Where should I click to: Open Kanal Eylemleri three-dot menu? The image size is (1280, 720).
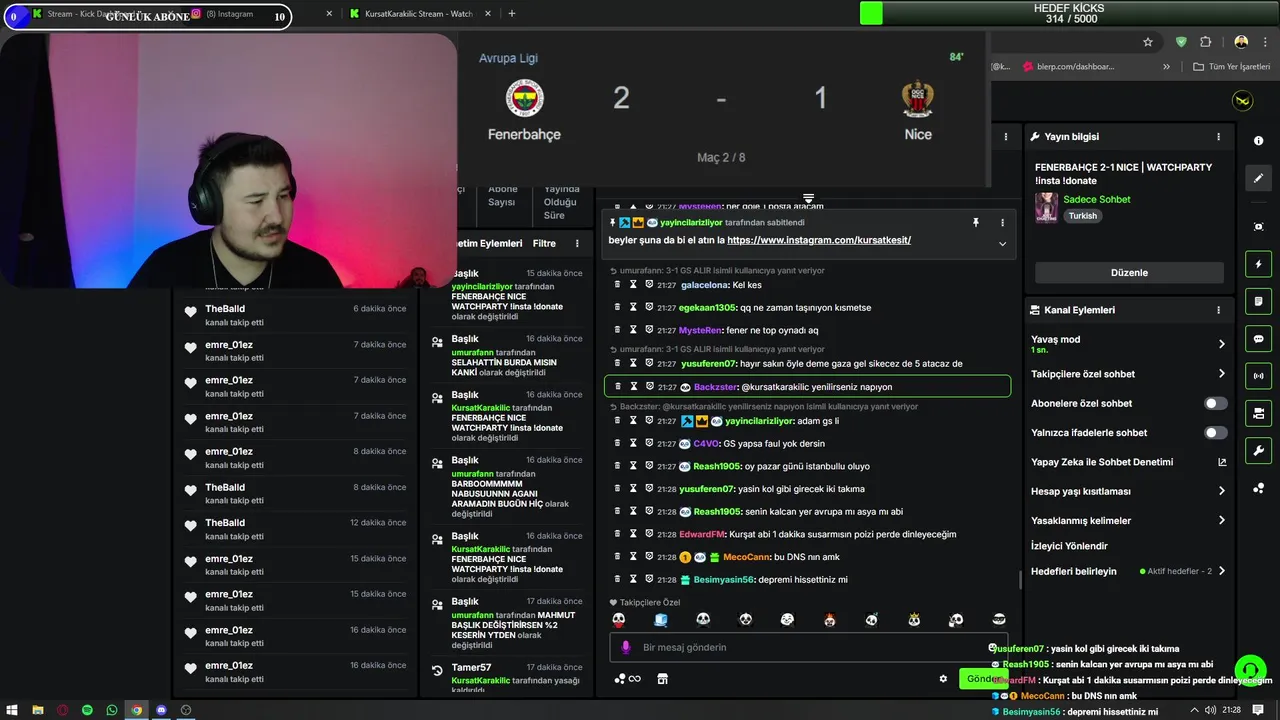(1218, 310)
